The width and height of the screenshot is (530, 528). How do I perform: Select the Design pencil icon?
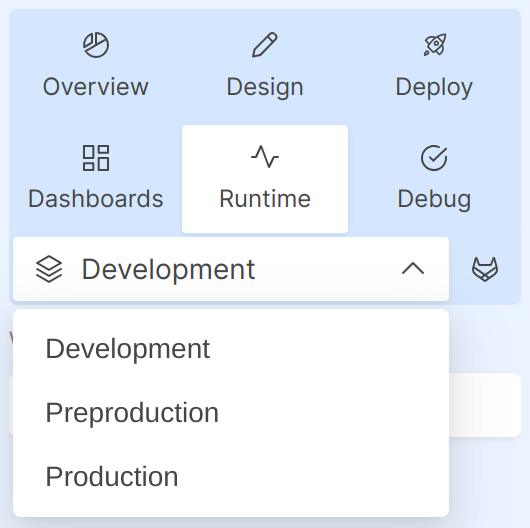pos(265,45)
